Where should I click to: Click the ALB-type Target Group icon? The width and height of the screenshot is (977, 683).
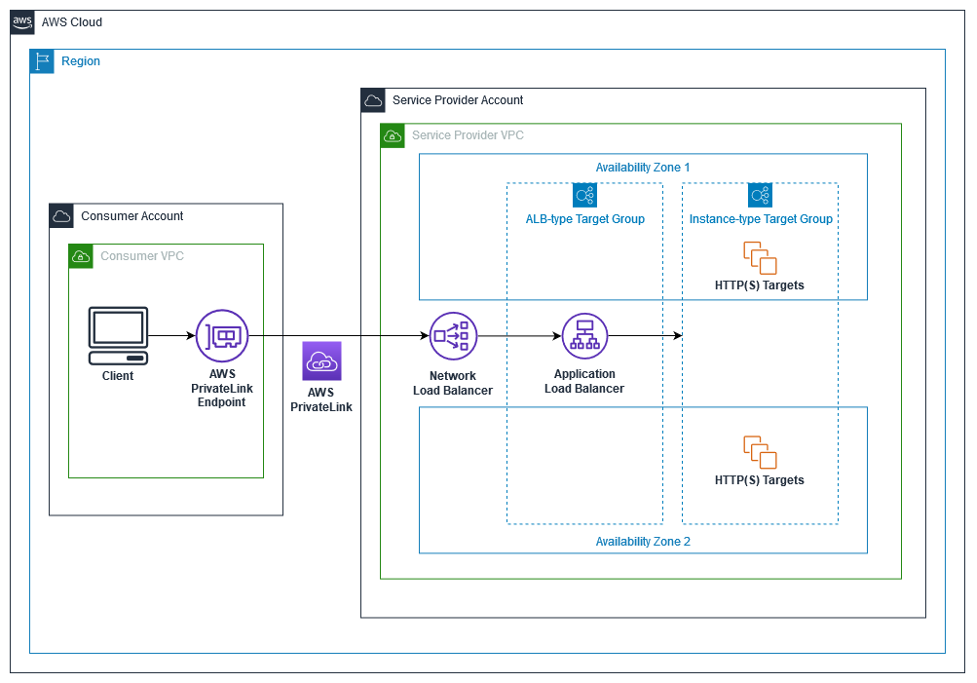click(584, 194)
